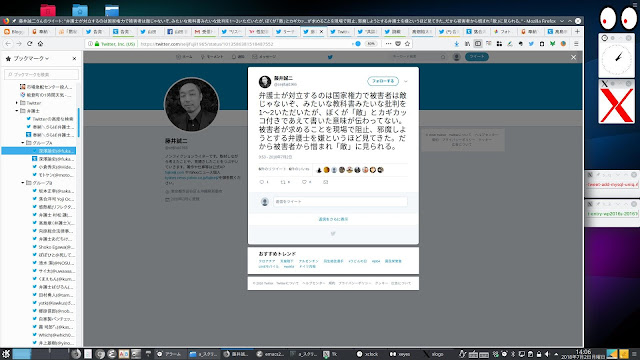Click the direct message envelope icon under tweet

[325, 182]
